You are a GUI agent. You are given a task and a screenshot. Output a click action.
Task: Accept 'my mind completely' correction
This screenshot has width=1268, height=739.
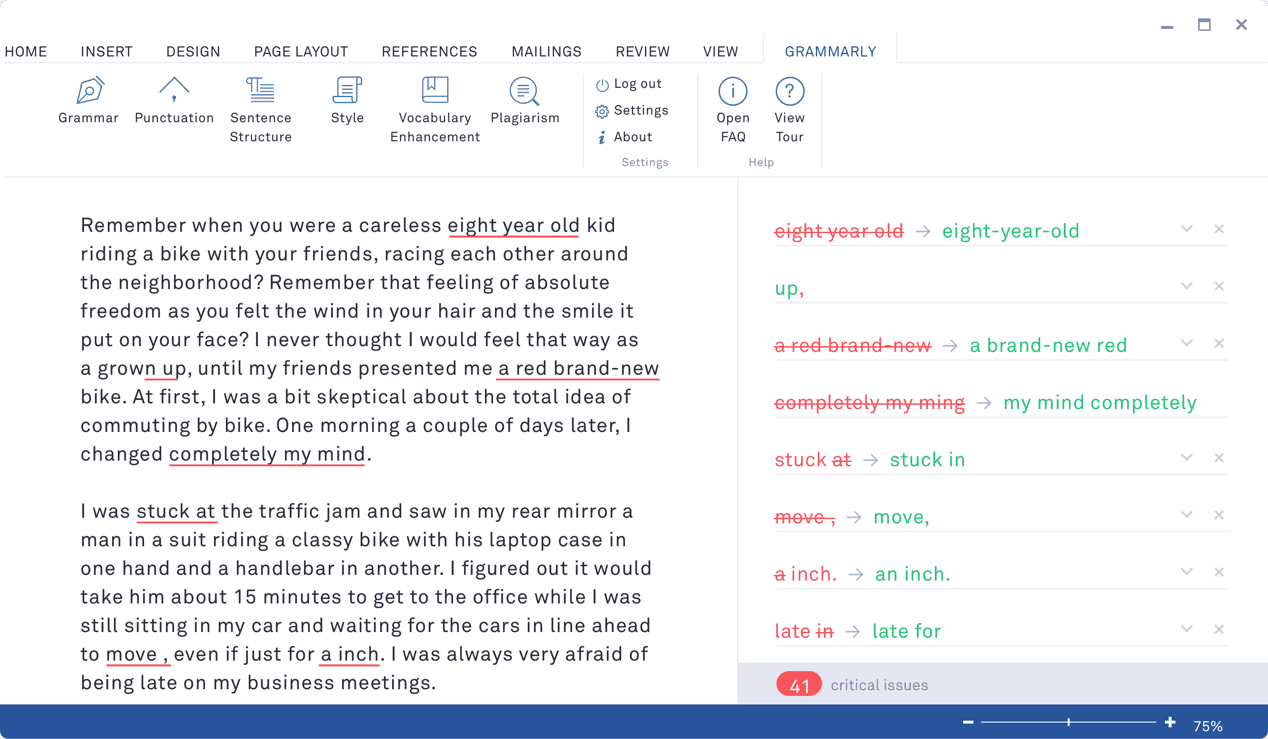[x=1099, y=403]
